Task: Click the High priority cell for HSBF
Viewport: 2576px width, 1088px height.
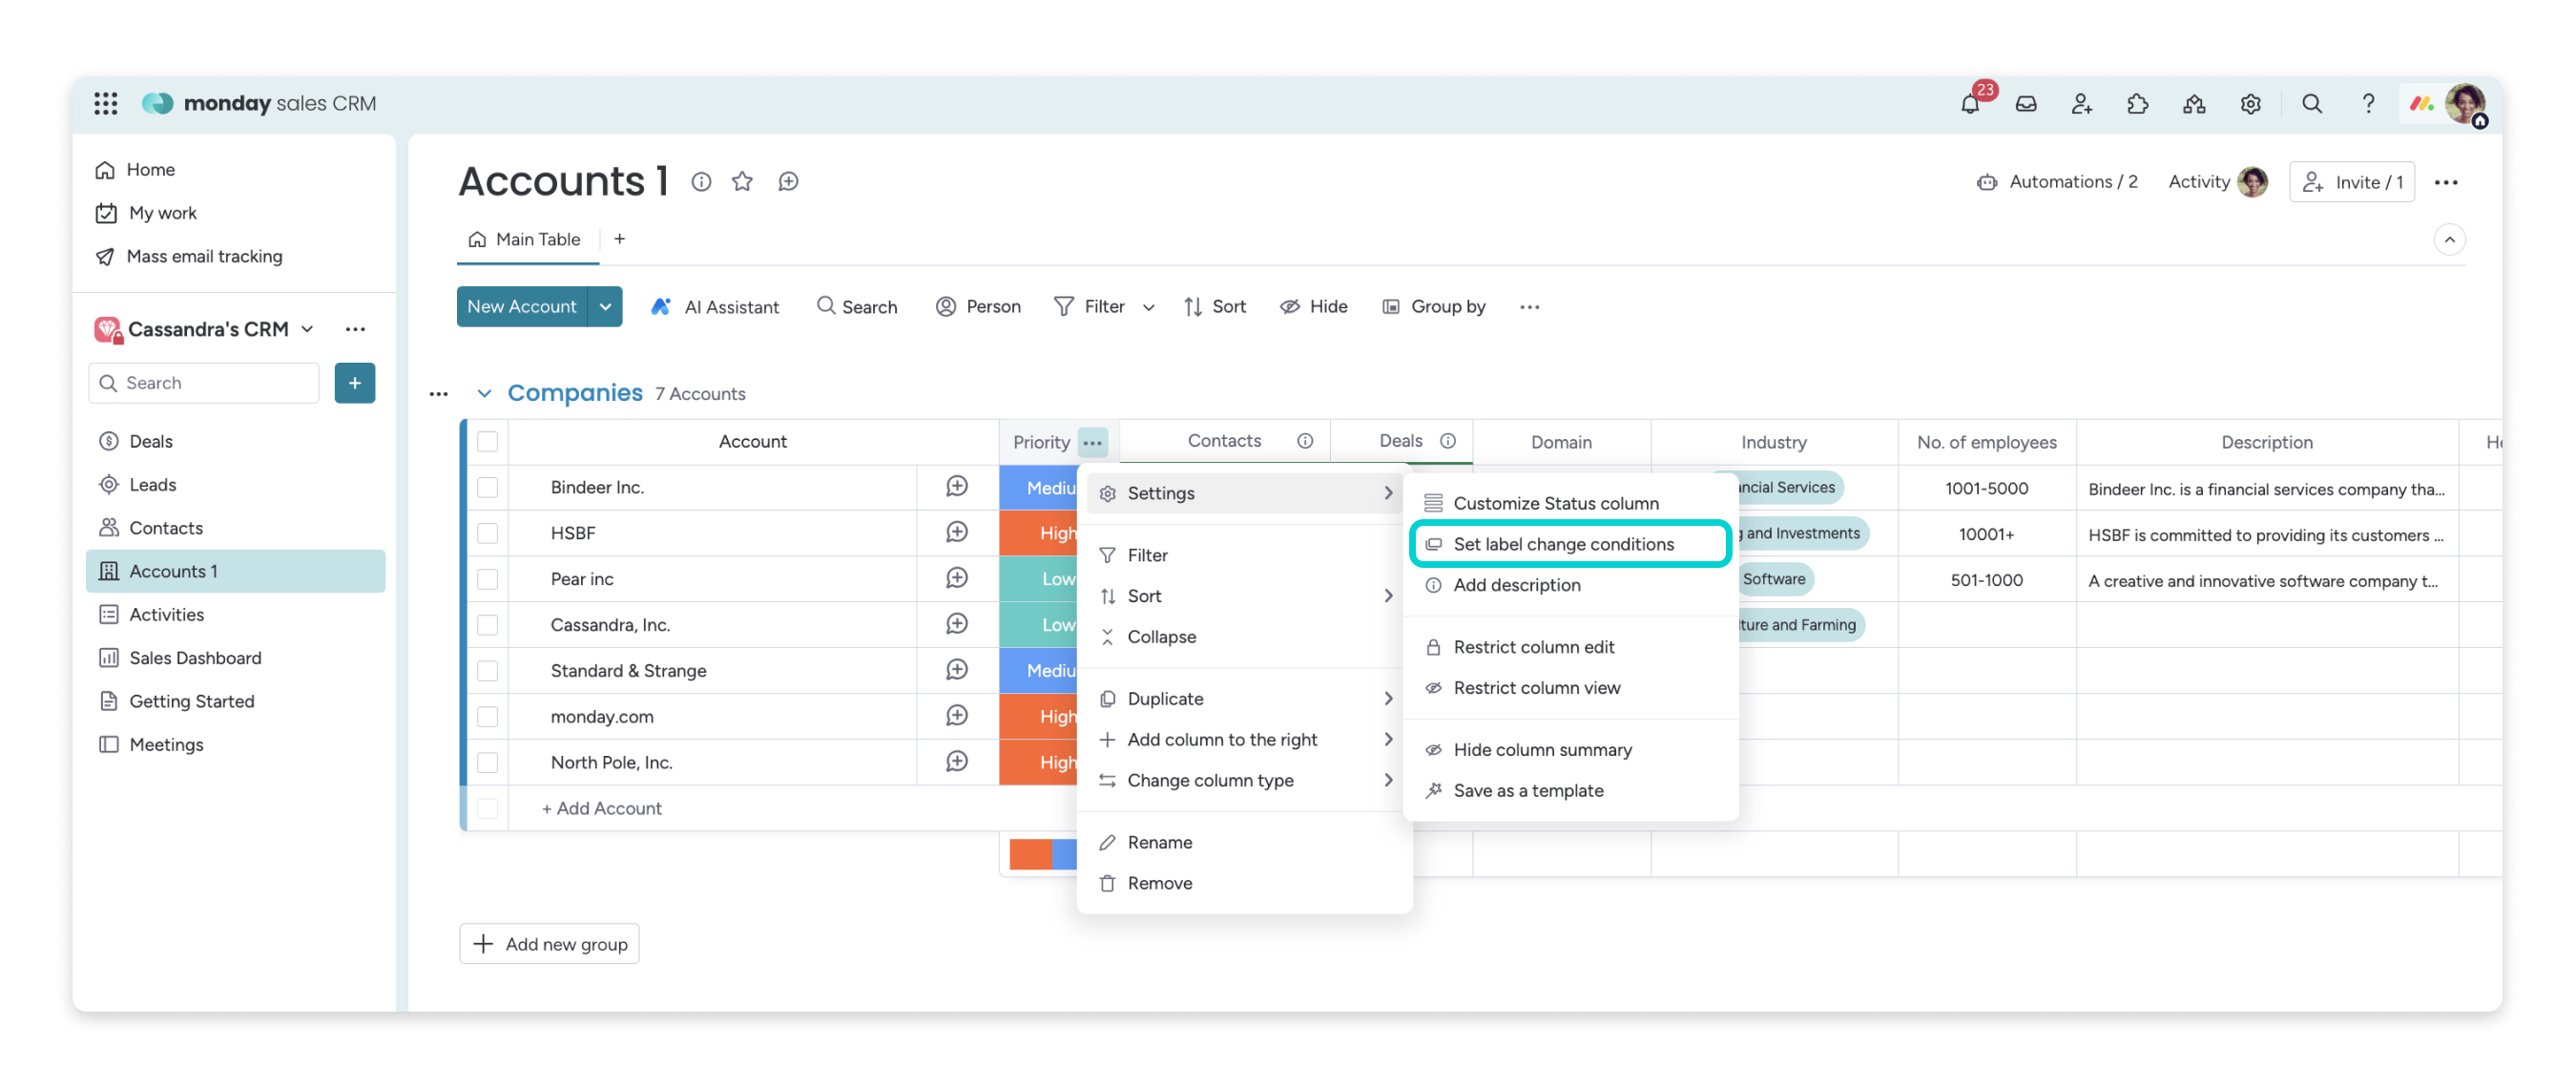Action: click(x=1039, y=534)
